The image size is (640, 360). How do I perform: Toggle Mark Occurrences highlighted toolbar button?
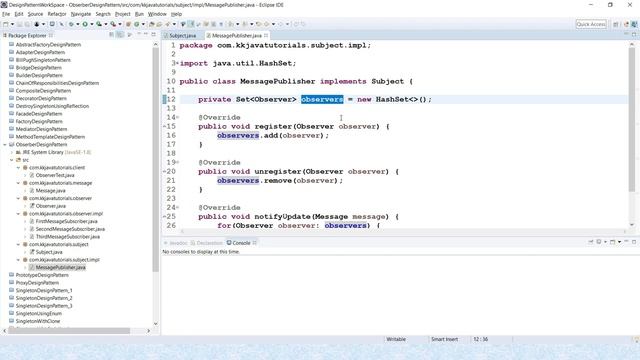[x=191, y=24]
